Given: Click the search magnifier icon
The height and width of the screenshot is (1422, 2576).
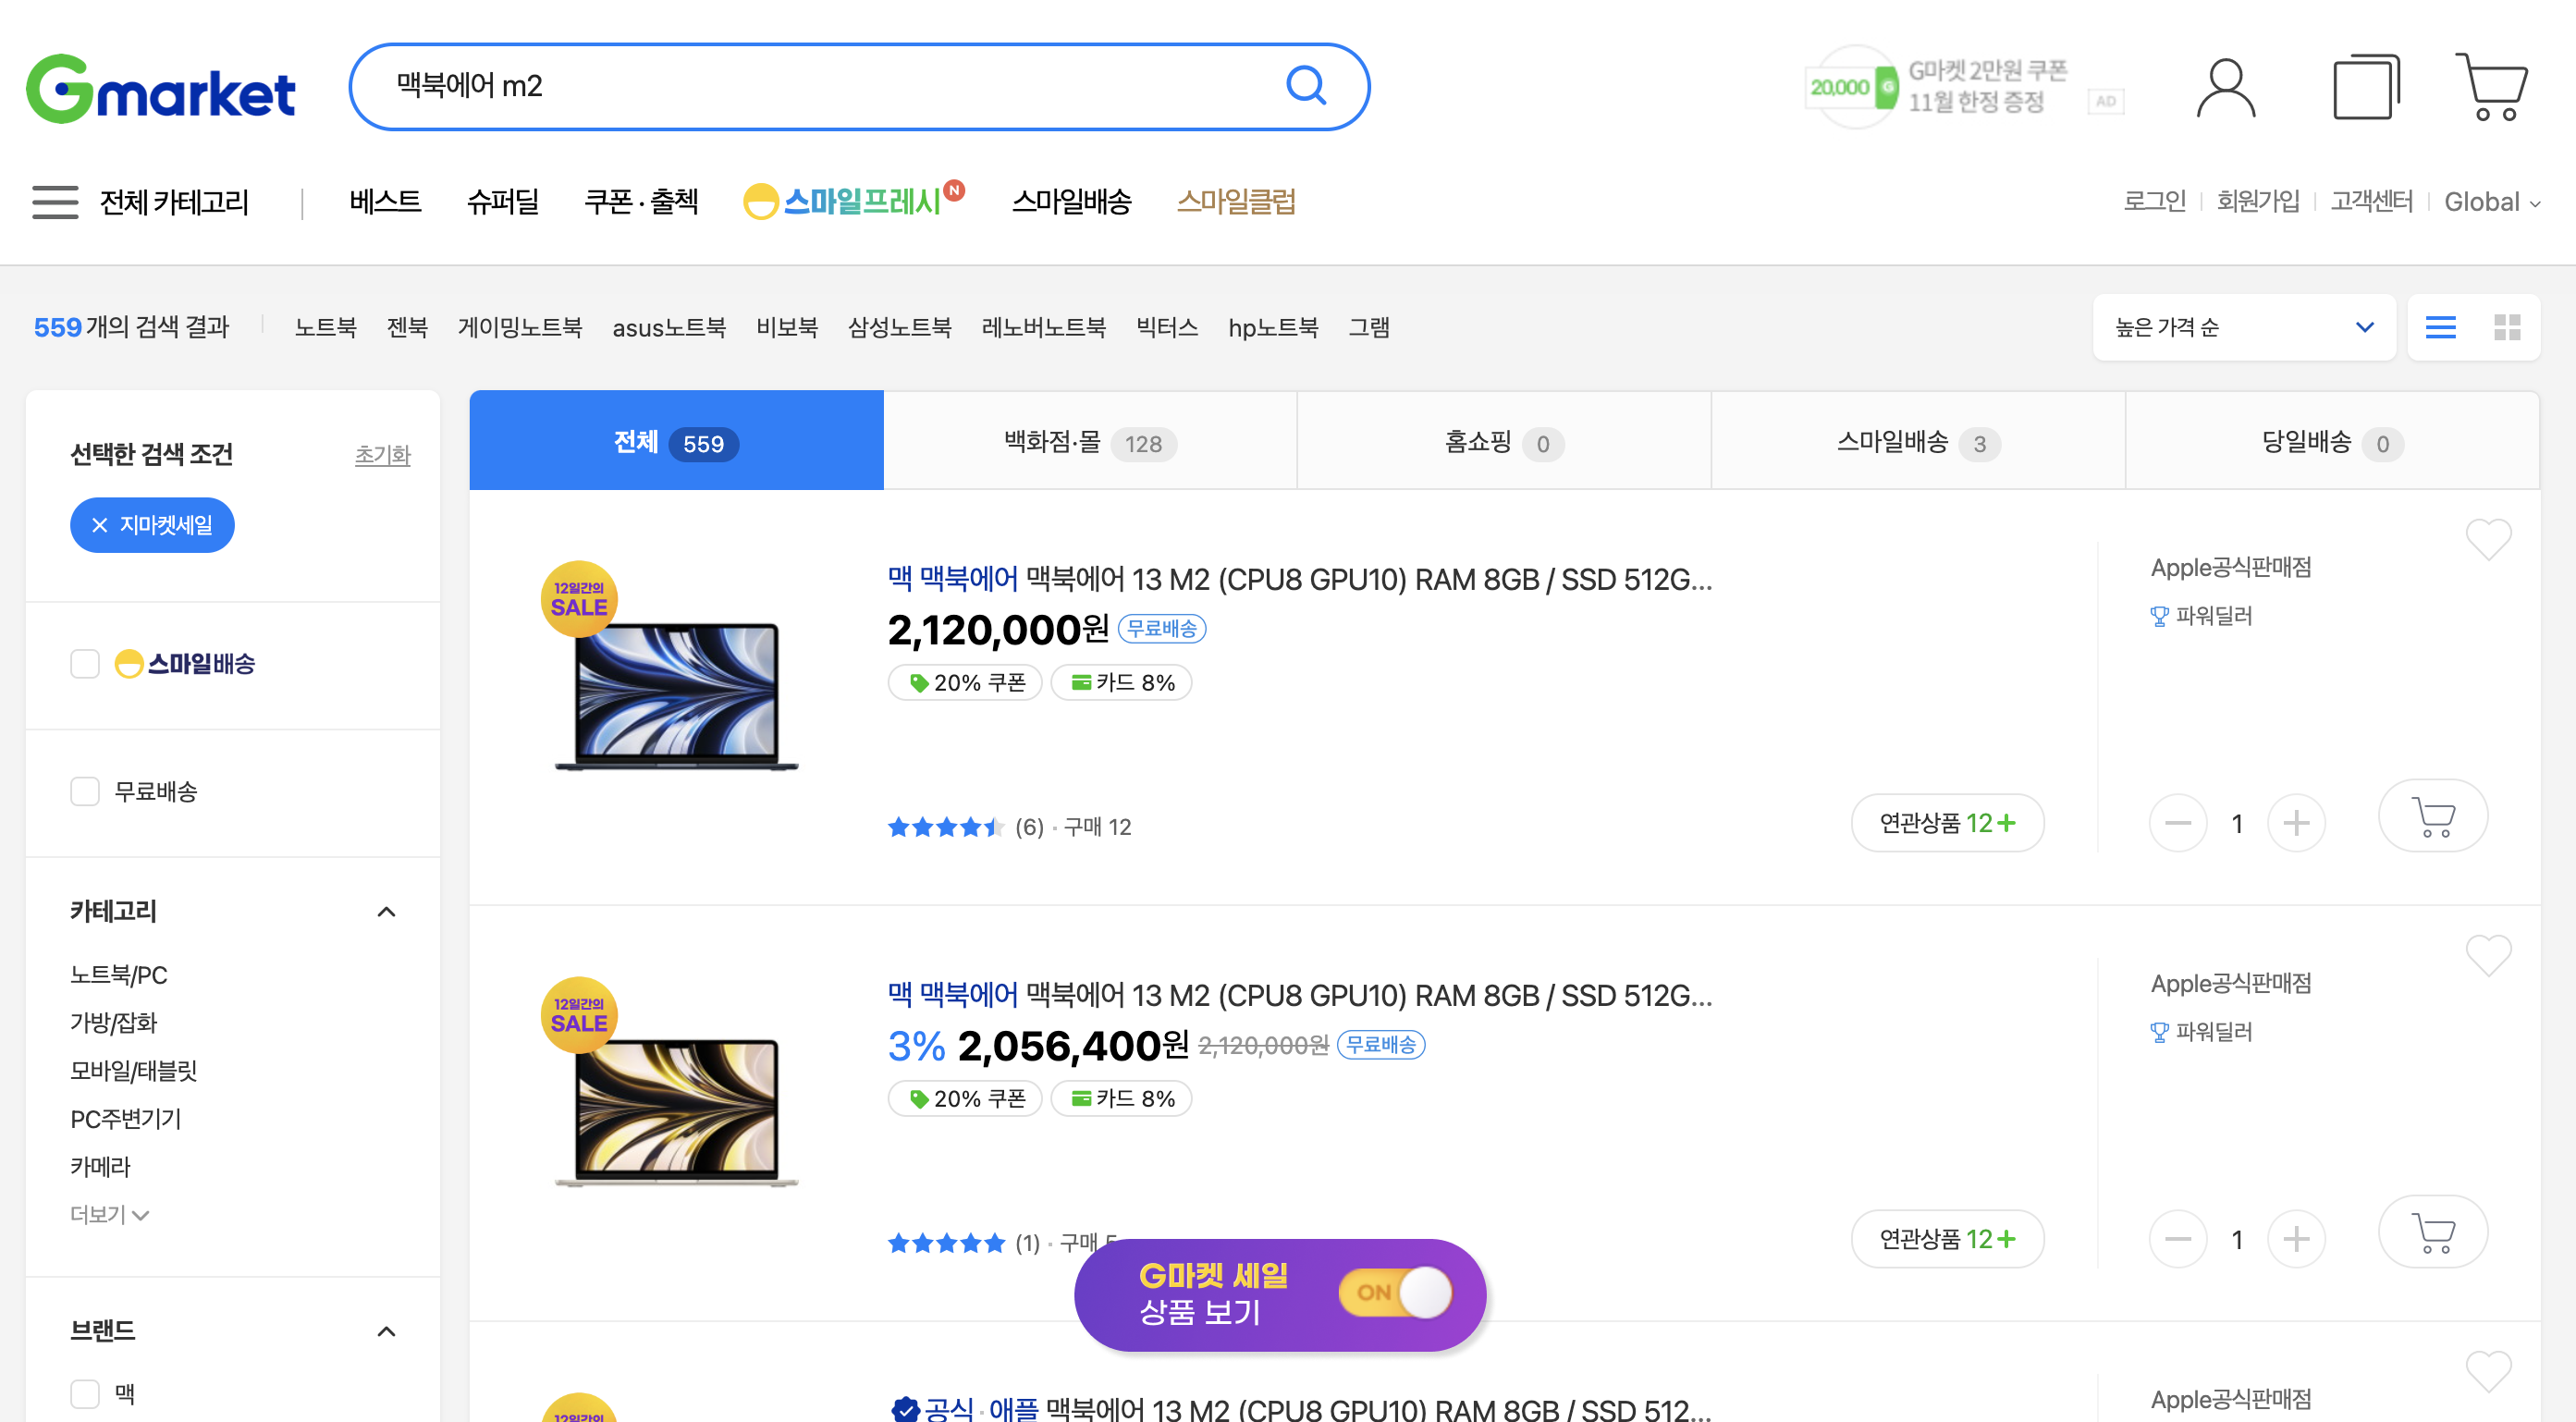Looking at the screenshot, I should (x=1305, y=86).
